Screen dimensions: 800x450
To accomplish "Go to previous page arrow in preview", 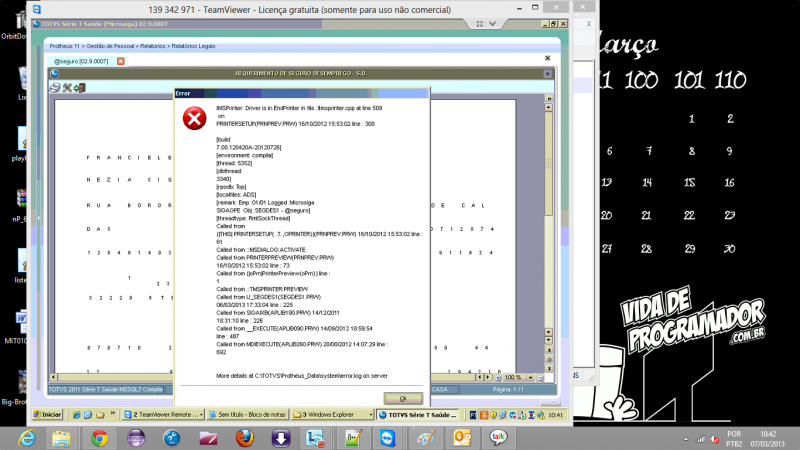I will pyautogui.click(x=479, y=378).
